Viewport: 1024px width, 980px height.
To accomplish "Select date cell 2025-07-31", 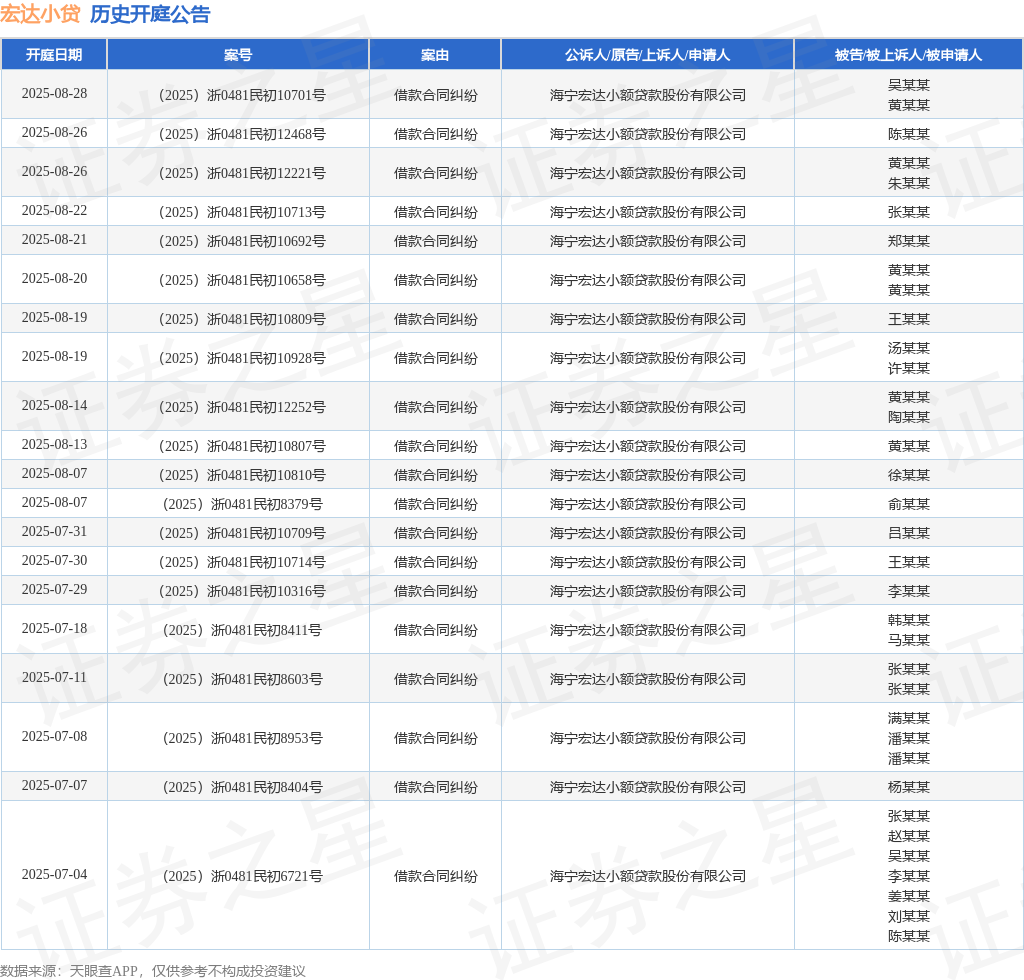I will tap(54, 531).
